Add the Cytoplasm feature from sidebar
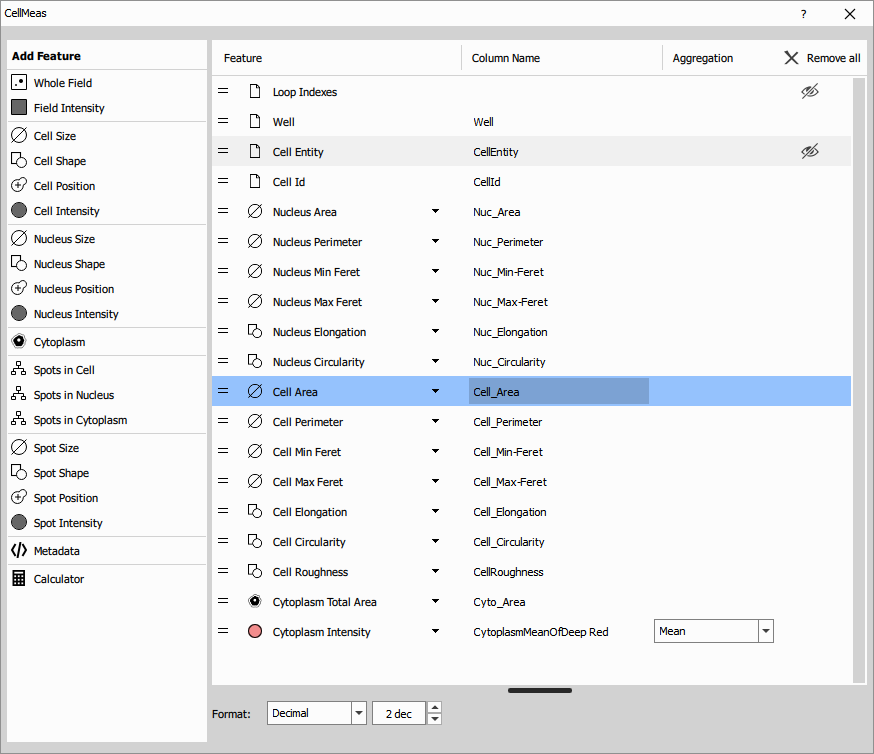Viewport: 874px width, 754px height. point(60,342)
